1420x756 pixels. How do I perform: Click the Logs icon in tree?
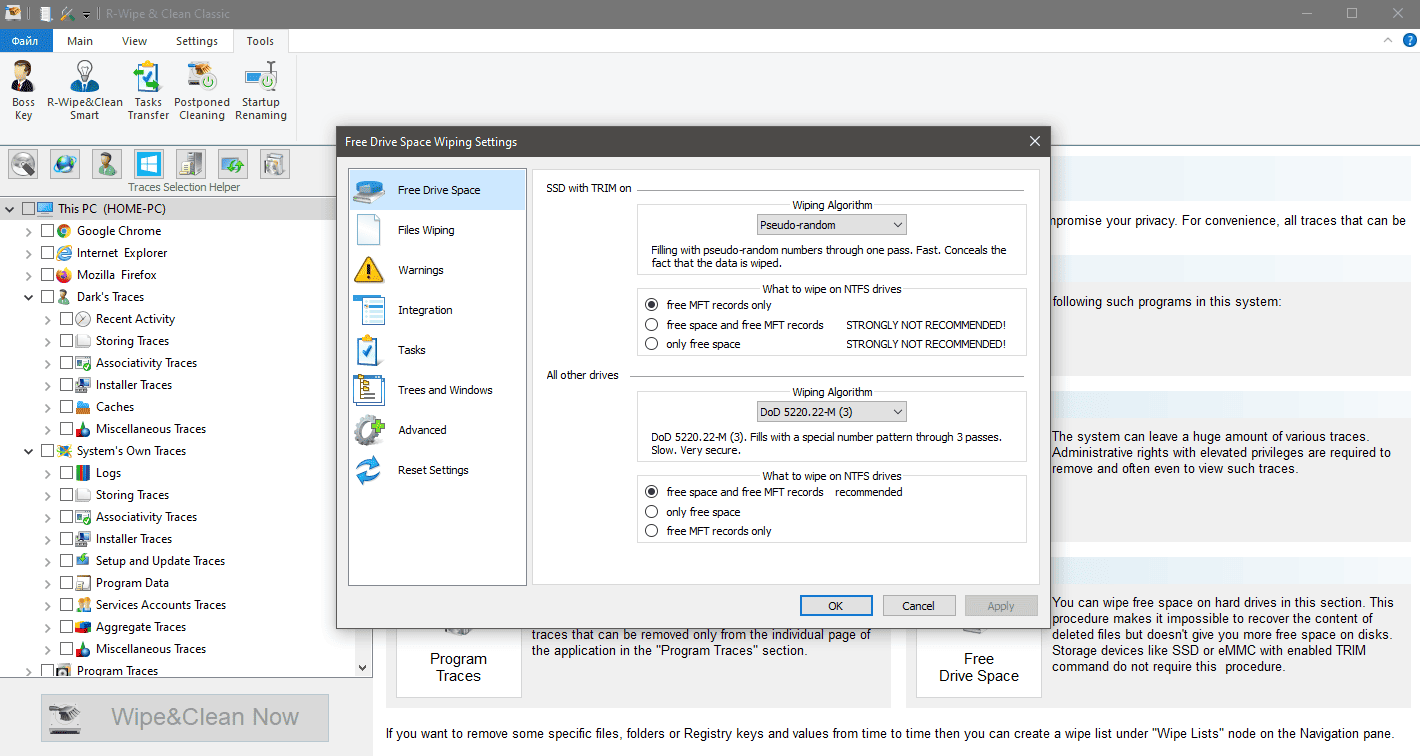coord(84,473)
